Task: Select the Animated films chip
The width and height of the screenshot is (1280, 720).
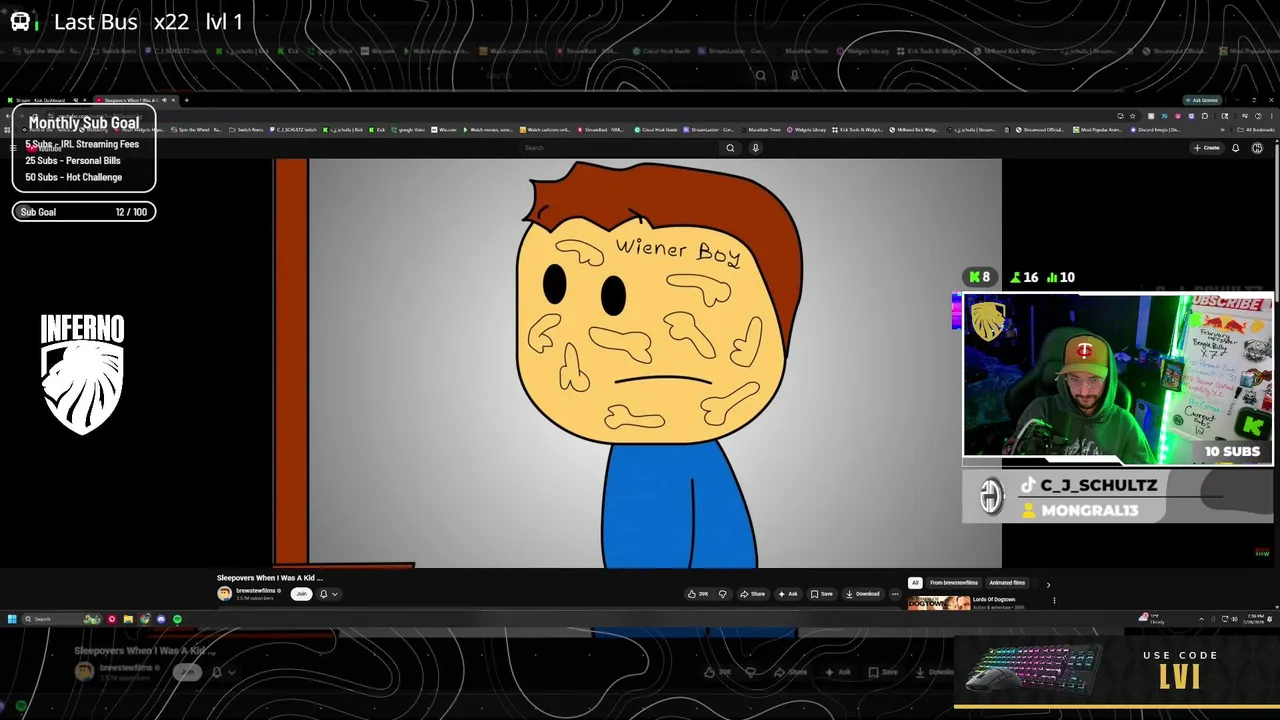Action: (1007, 583)
